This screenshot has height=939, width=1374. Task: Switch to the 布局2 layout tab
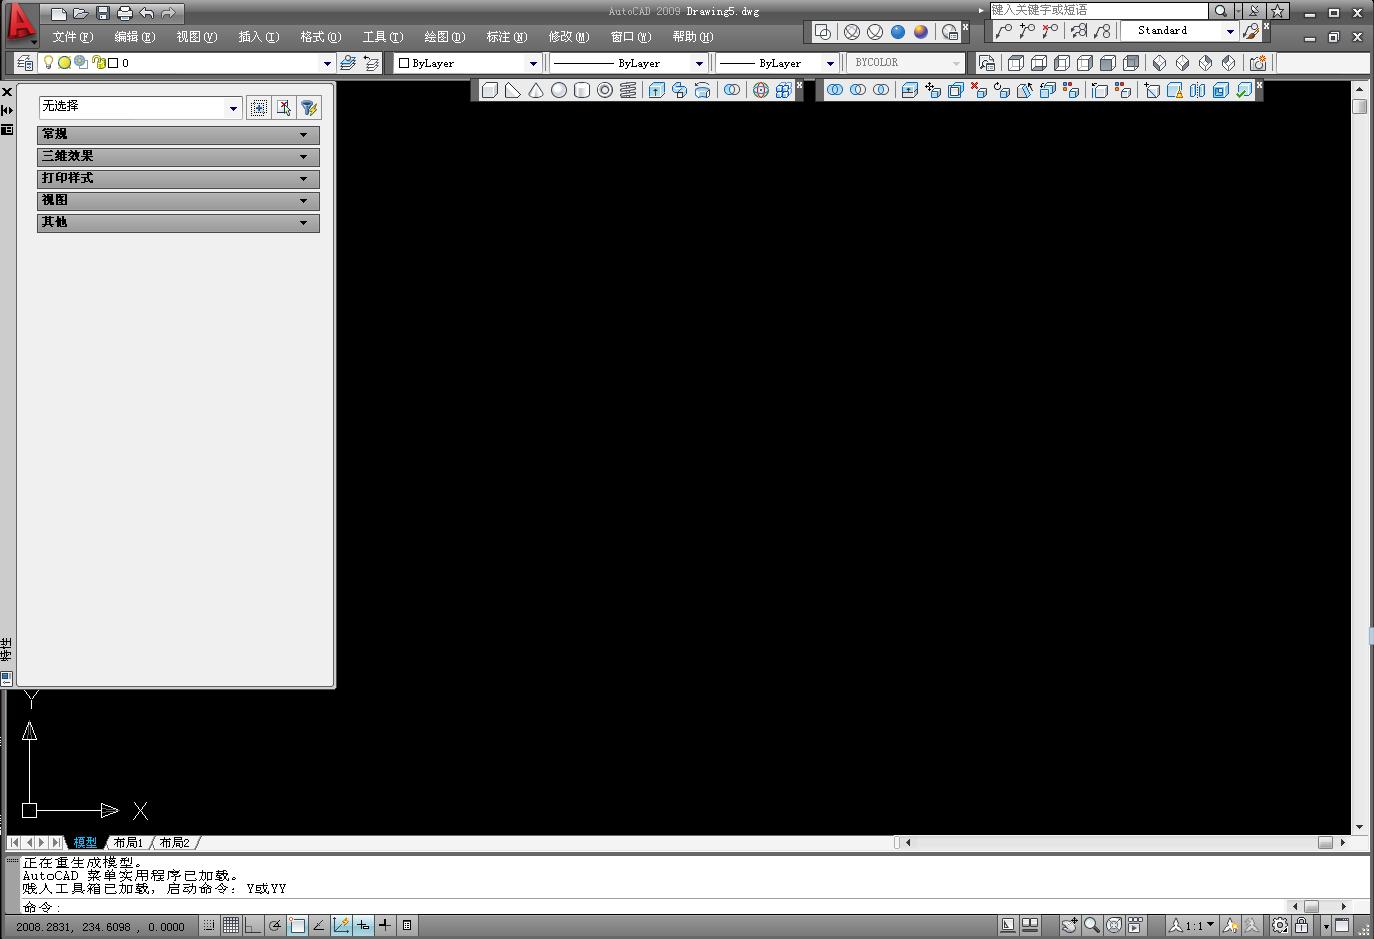coord(174,843)
